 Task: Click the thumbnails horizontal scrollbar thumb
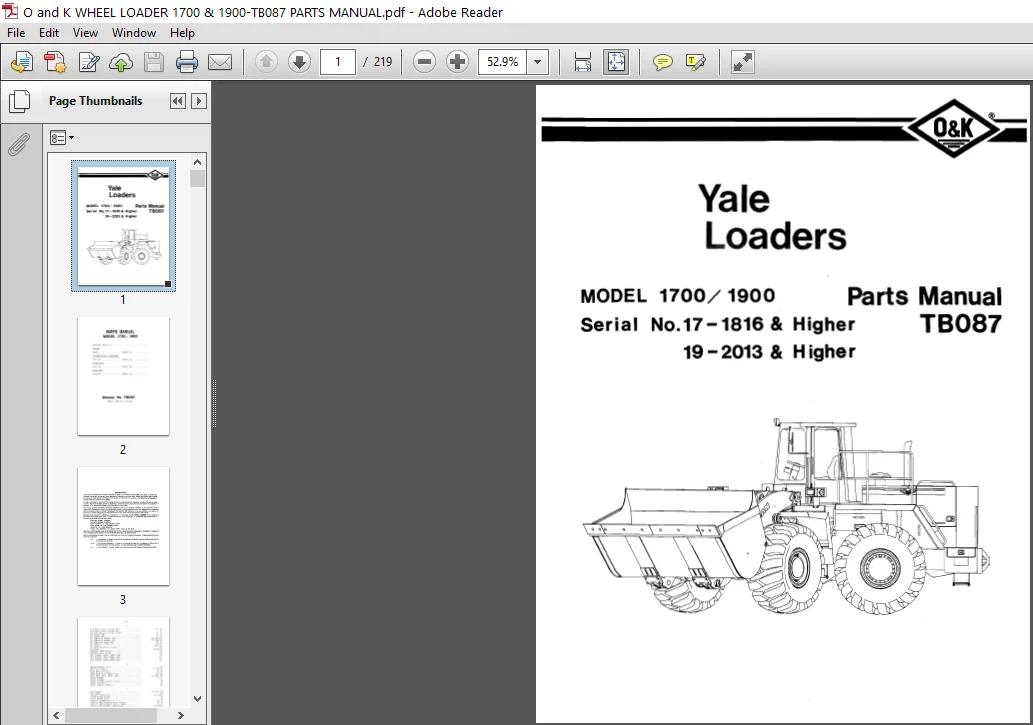pos(111,715)
